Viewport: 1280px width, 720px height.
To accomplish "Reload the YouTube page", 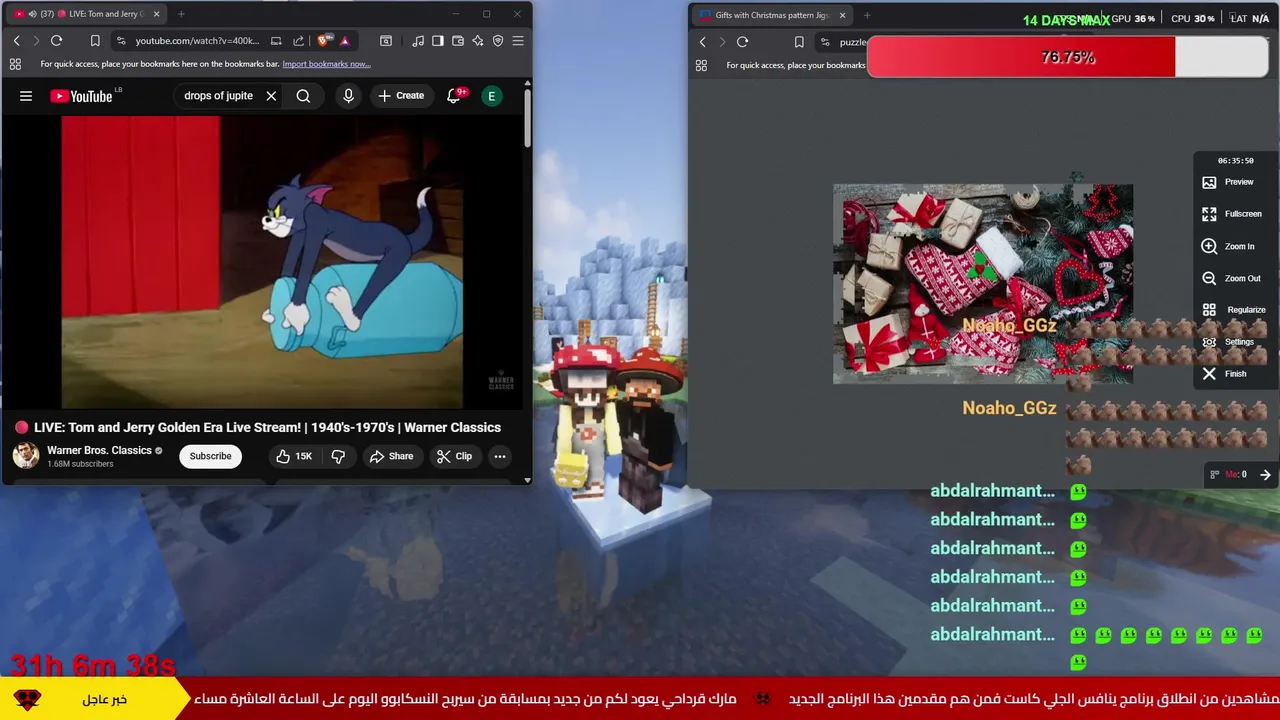I will [56, 41].
